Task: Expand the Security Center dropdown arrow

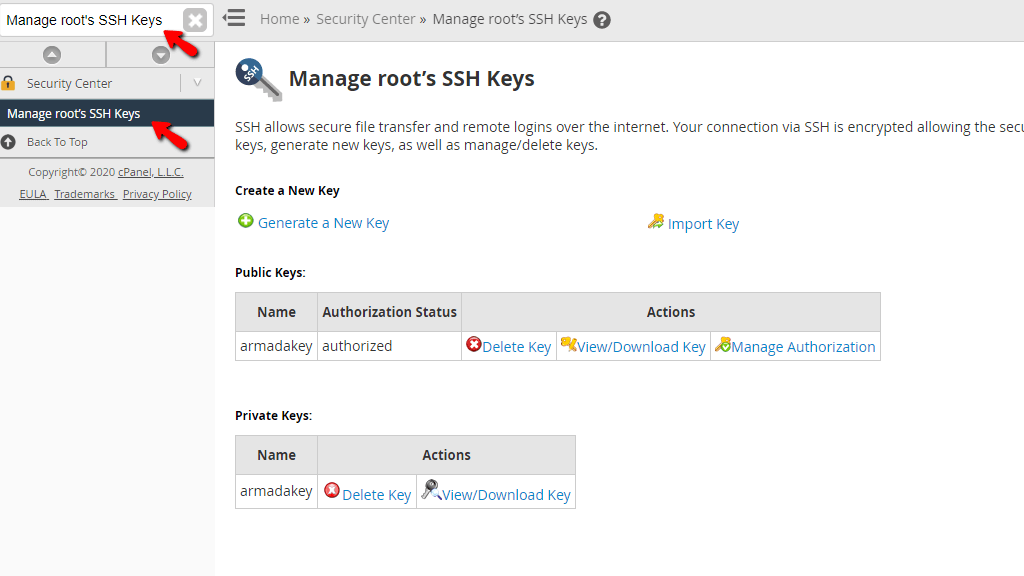Action: click(x=197, y=83)
